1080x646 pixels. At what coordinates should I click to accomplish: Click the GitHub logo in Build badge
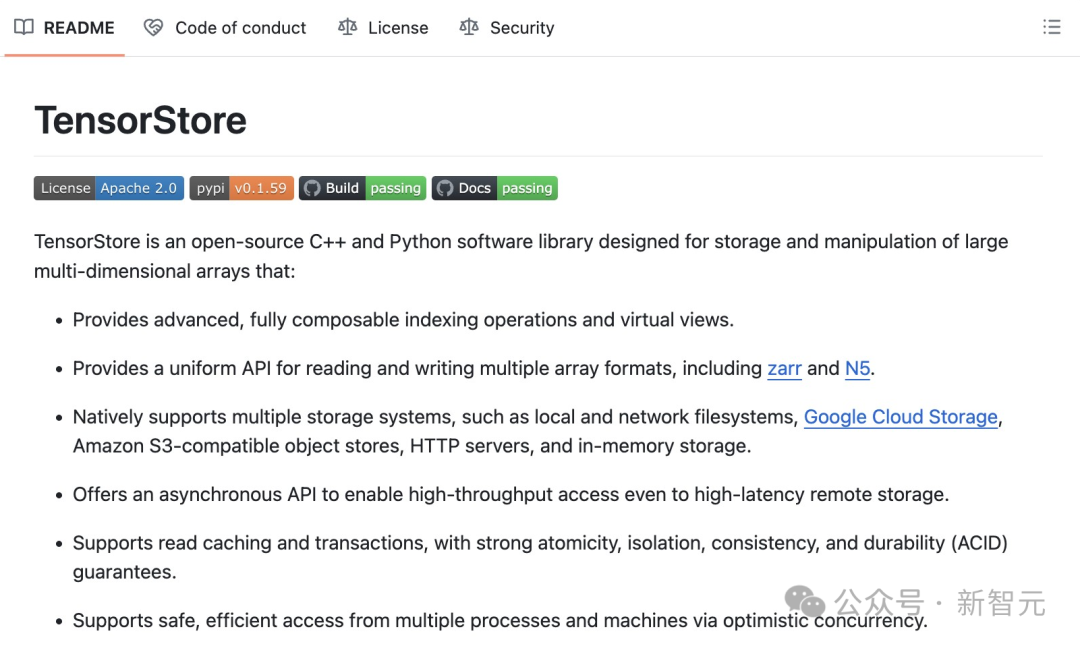click(312, 188)
